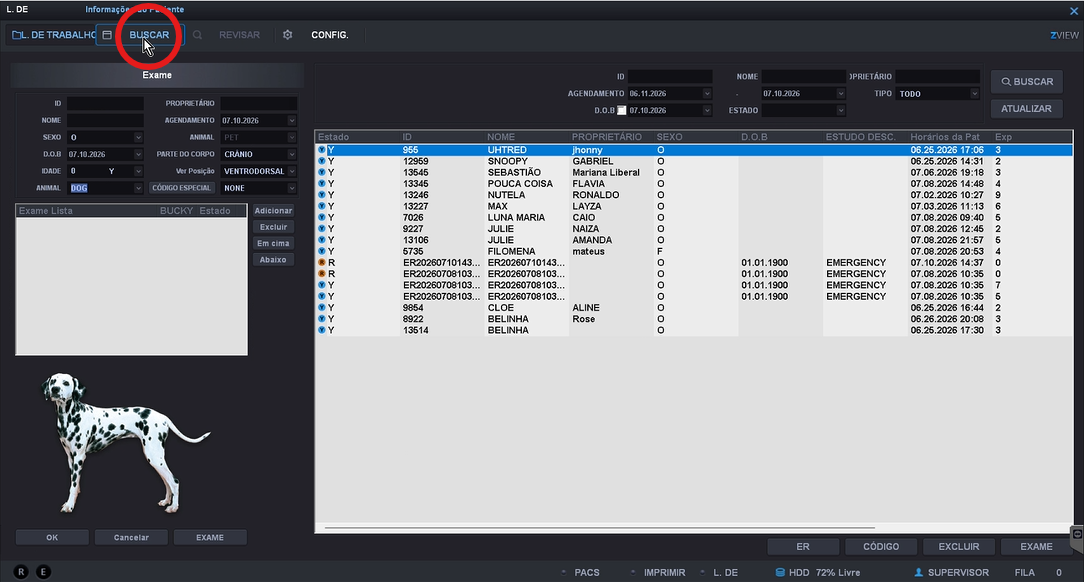Screen dimensions: 1084x582
Task: Switch to the REVISAR tab
Action: pos(239,35)
